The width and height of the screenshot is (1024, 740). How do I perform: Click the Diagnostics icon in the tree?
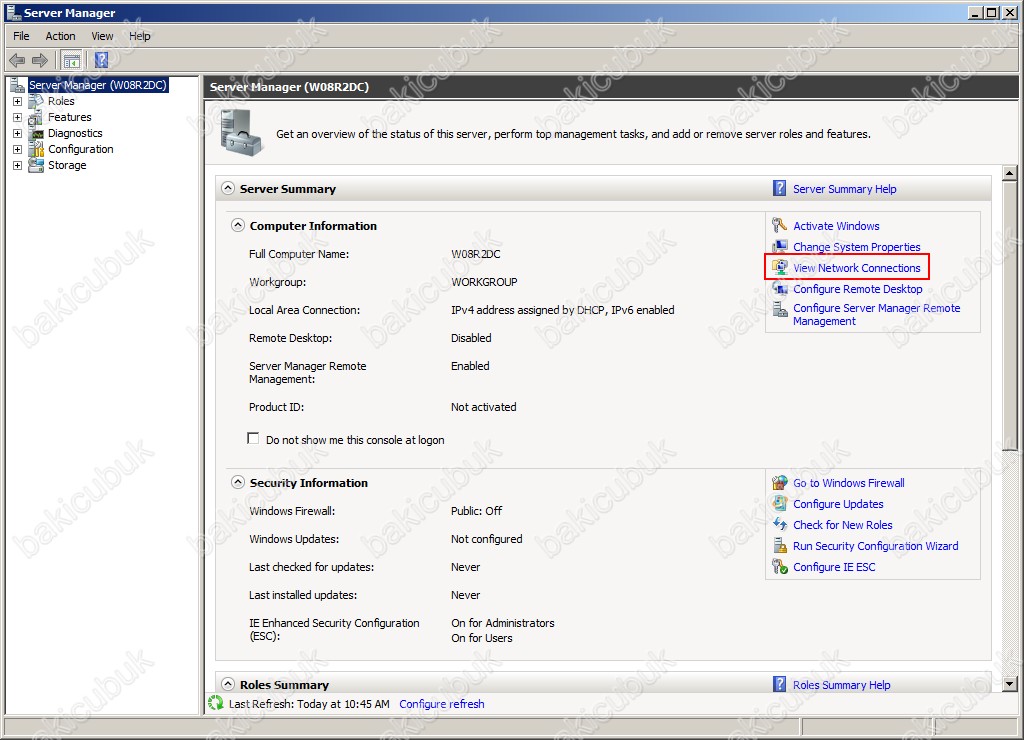point(36,133)
